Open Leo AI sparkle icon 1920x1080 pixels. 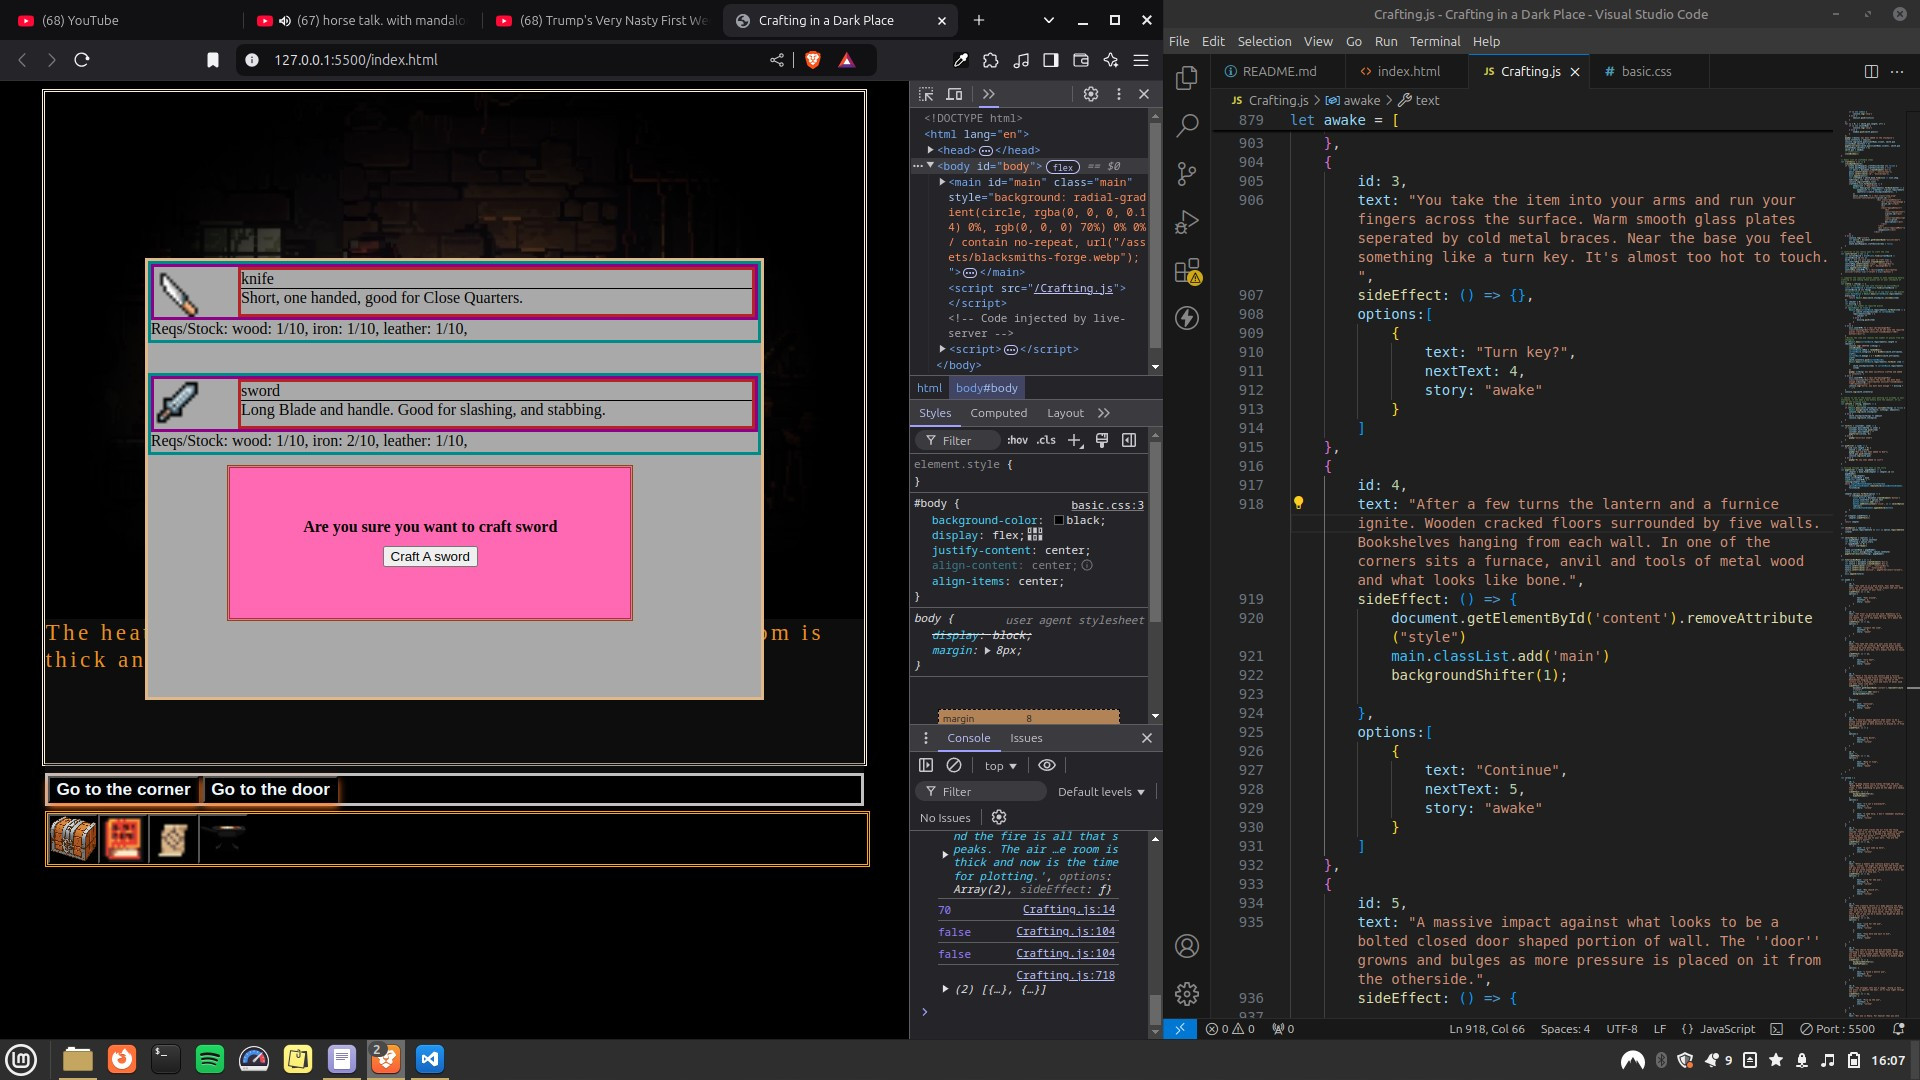click(1111, 60)
